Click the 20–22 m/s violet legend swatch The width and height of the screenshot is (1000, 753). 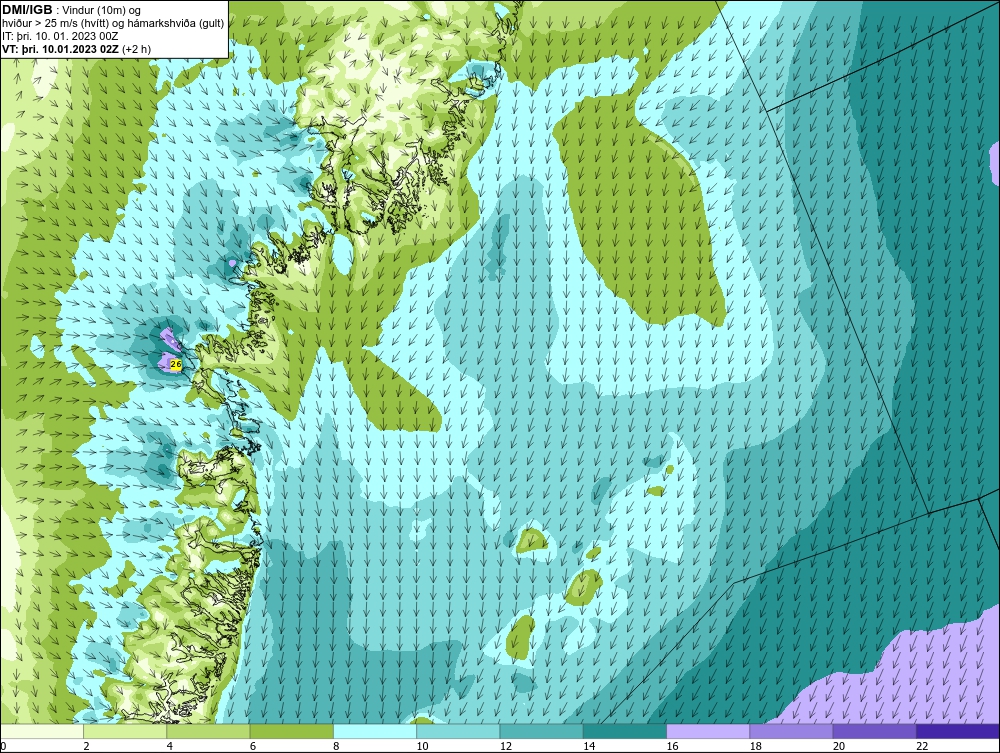874,731
